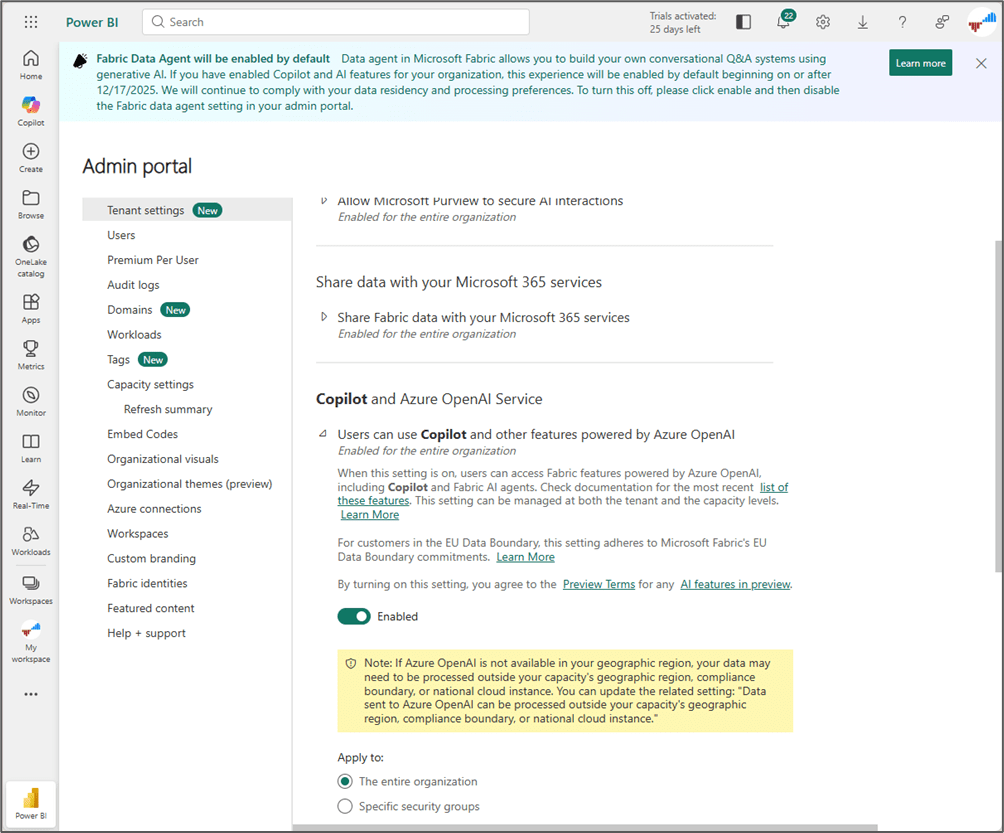Click the Download arrow icon

coord(862,22)
